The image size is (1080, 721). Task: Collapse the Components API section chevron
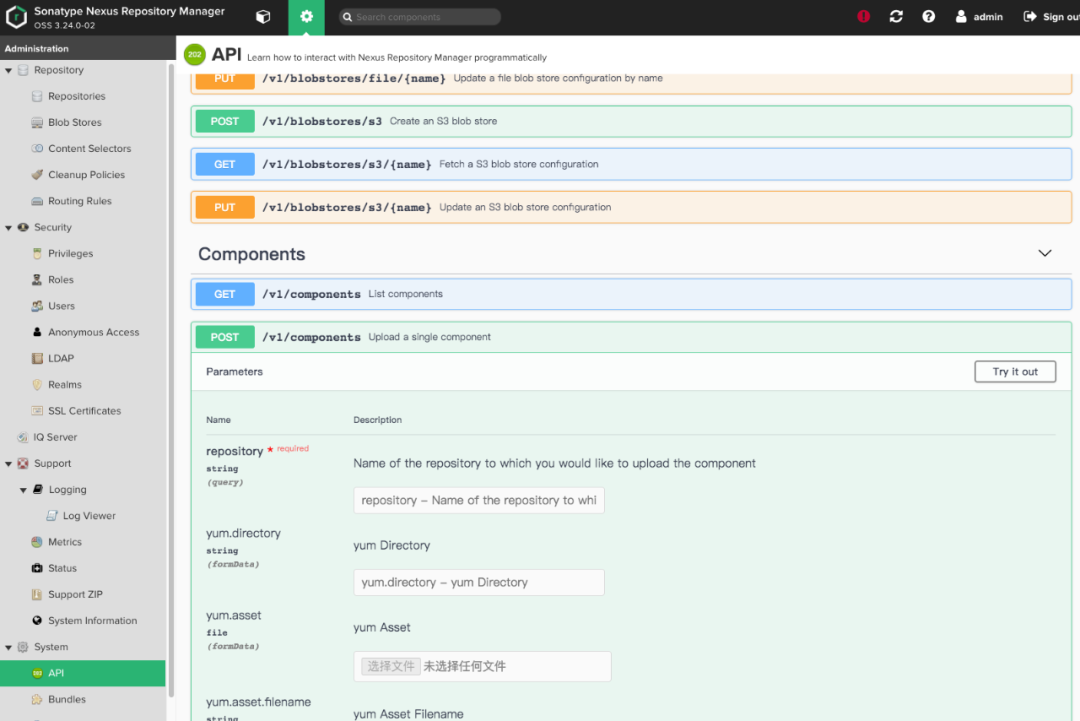tap(1045, 254)
